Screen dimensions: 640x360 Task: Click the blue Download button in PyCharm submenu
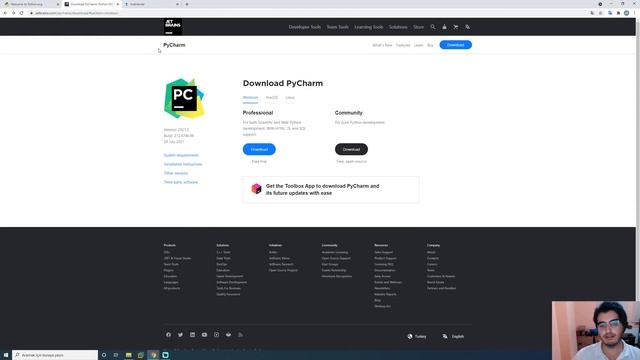[x=456, y=45]
